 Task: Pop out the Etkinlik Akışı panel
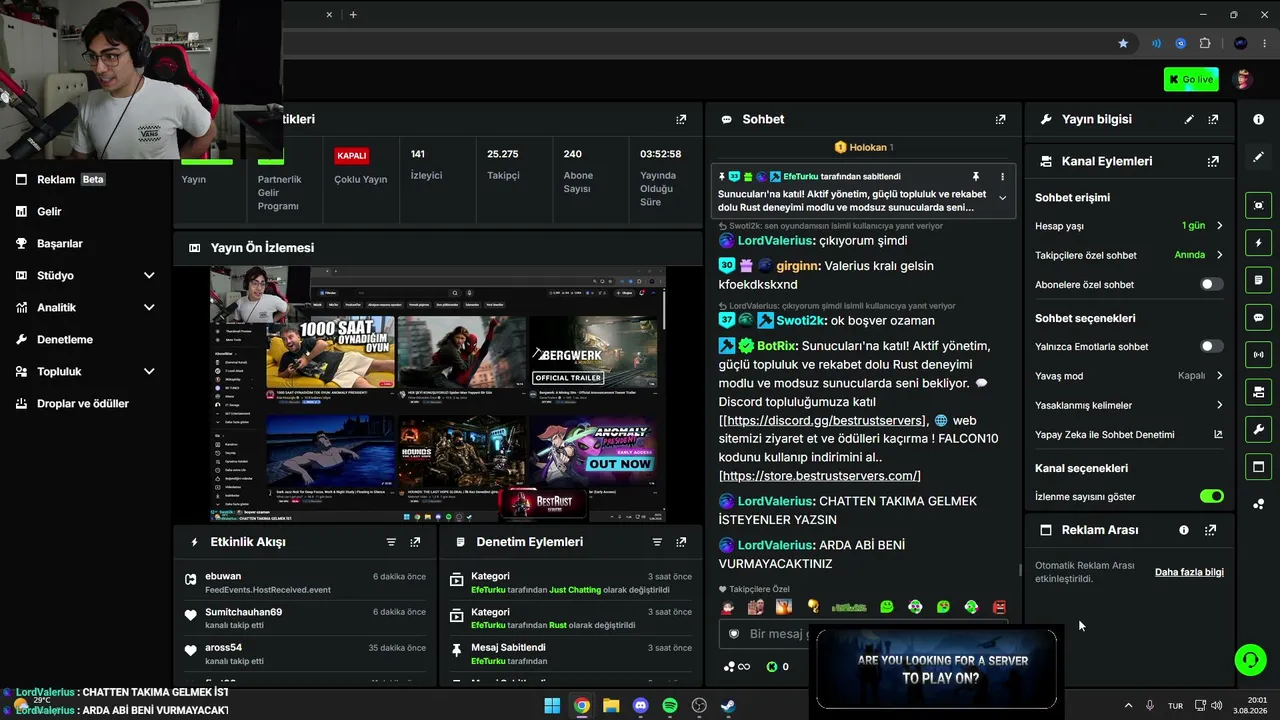415,542
